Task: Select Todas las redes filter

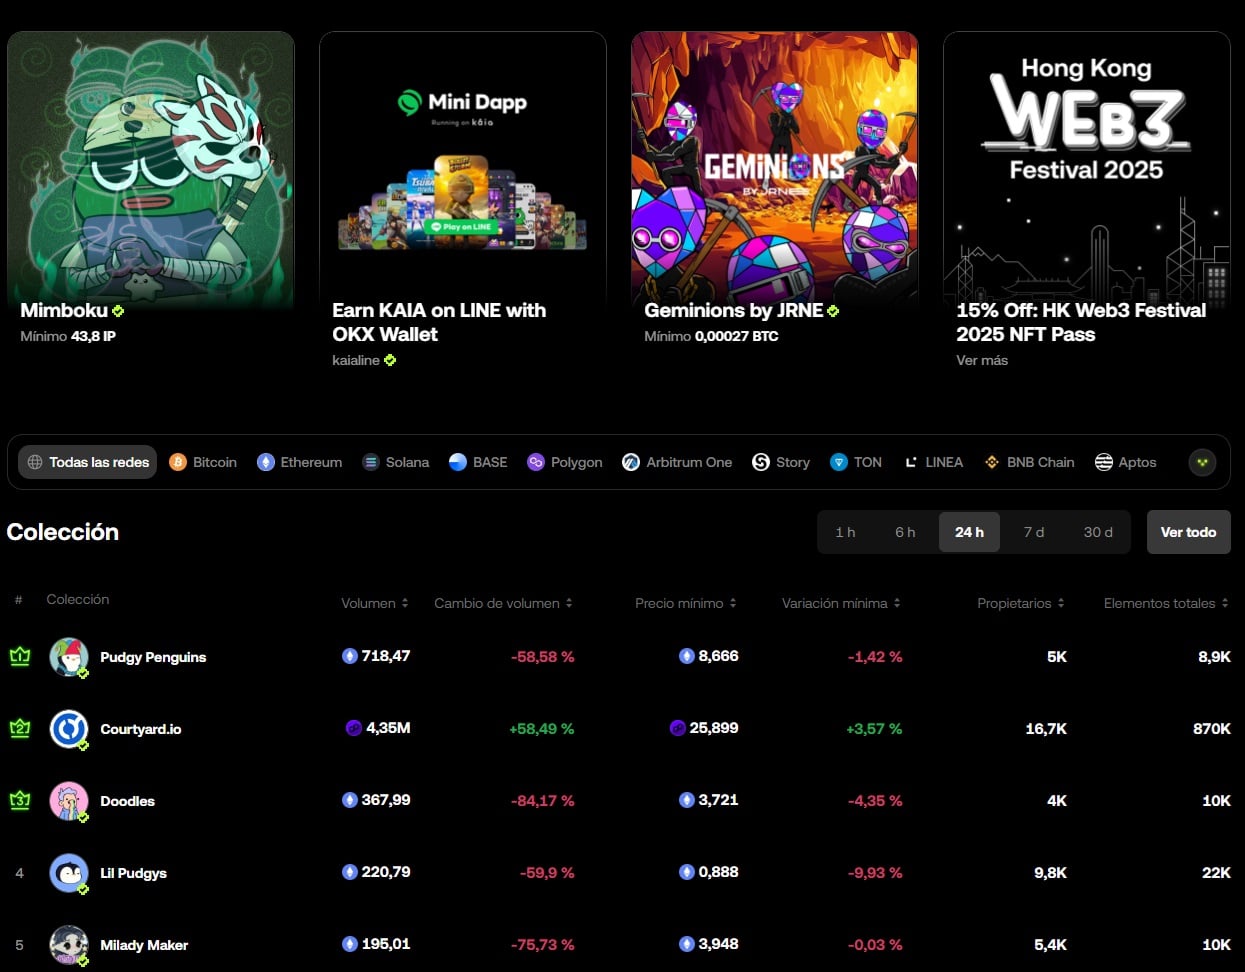Action: [88, 462]
